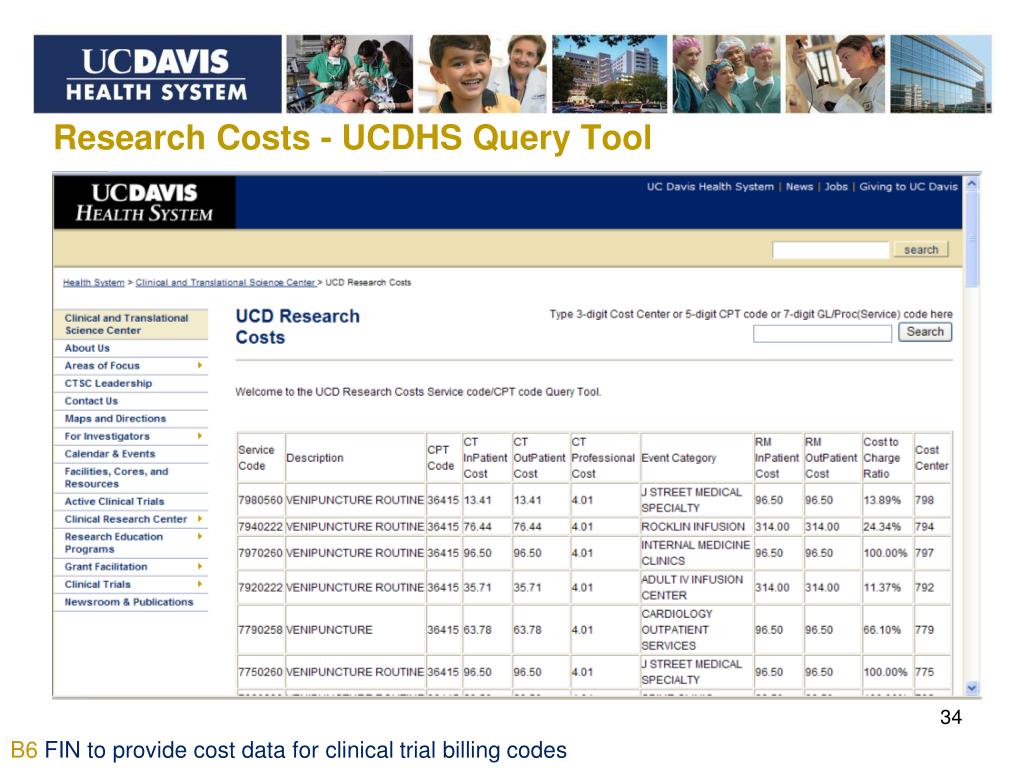The image size is (1024, 768).
Task: Open Clinical Research Center menu item
Action: tap(125, 519)
